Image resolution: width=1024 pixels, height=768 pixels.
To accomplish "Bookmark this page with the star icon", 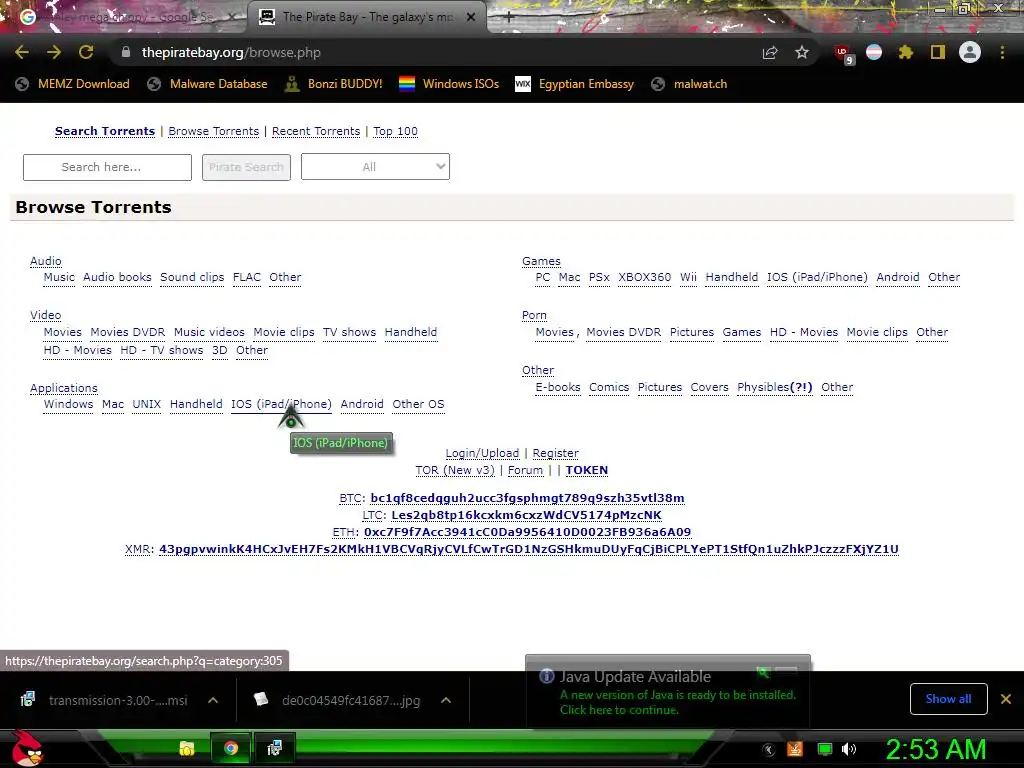I will 802,52.
